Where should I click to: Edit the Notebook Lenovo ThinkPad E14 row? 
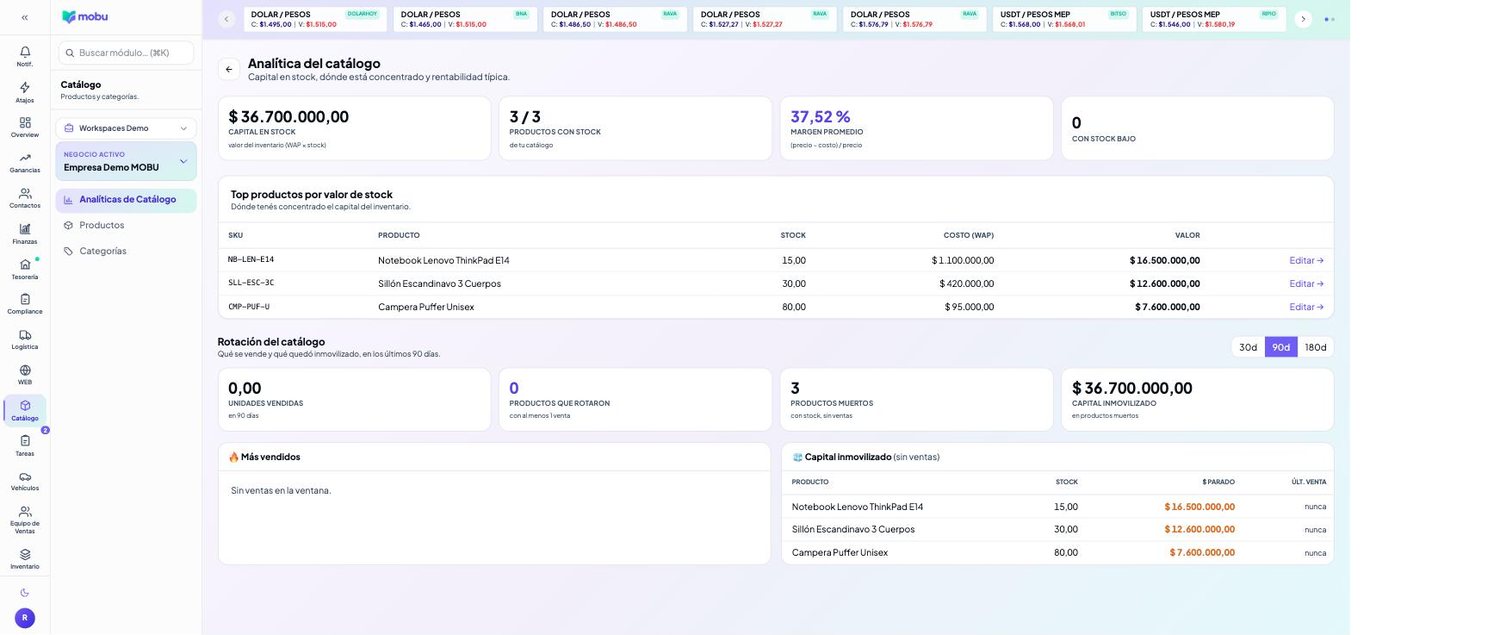[1306, 260]
